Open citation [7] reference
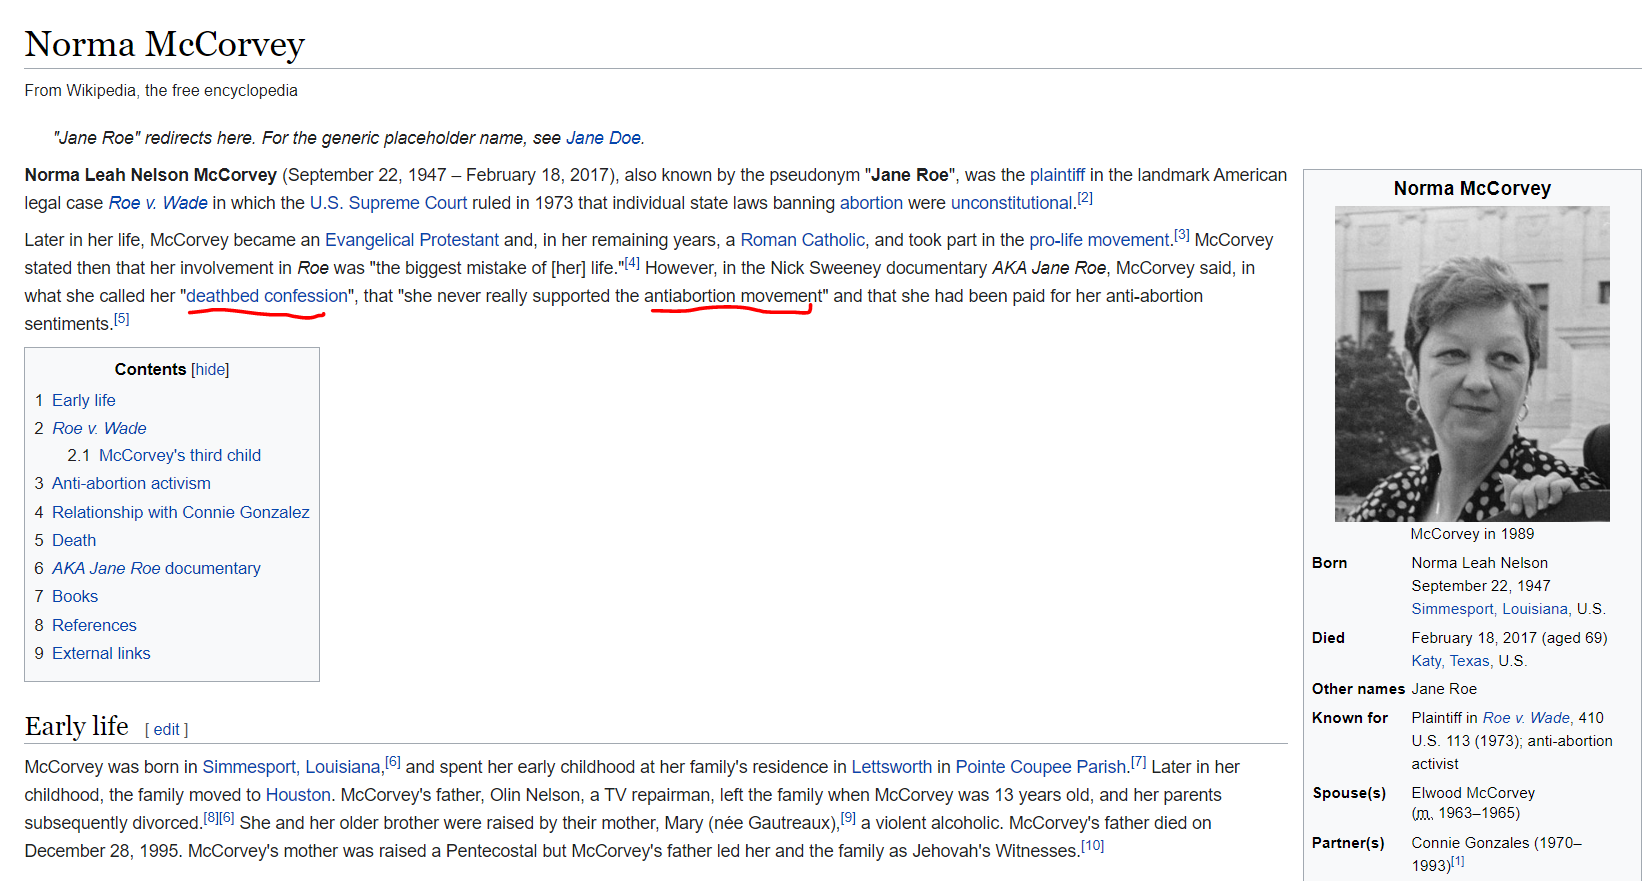The height and width of the screenshot is (881, 1645). (1139, 762)
